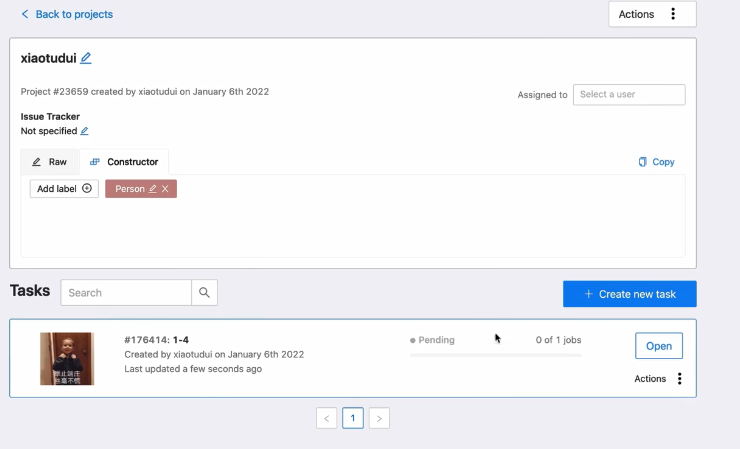Open the Assigned to user selector
The height and width of the screenshot is (449, 740).
(x=629, y=95)
